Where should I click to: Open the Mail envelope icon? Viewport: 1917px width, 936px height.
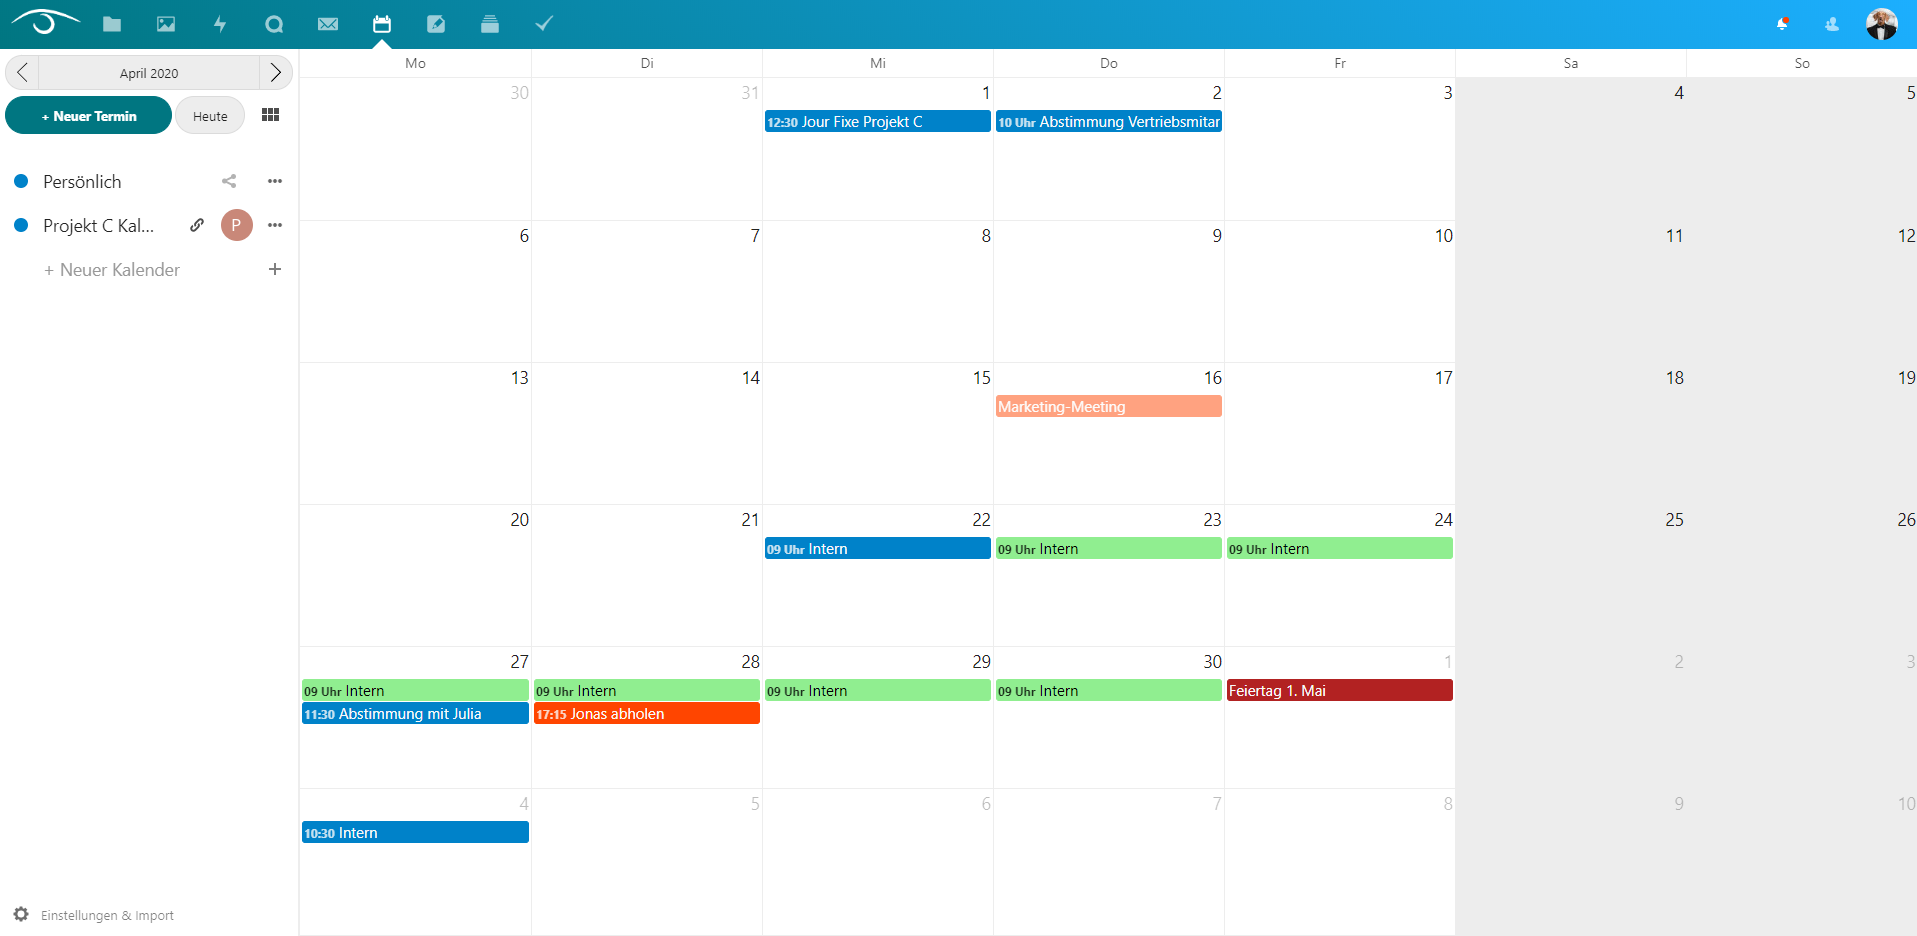(x=328, y=24)
